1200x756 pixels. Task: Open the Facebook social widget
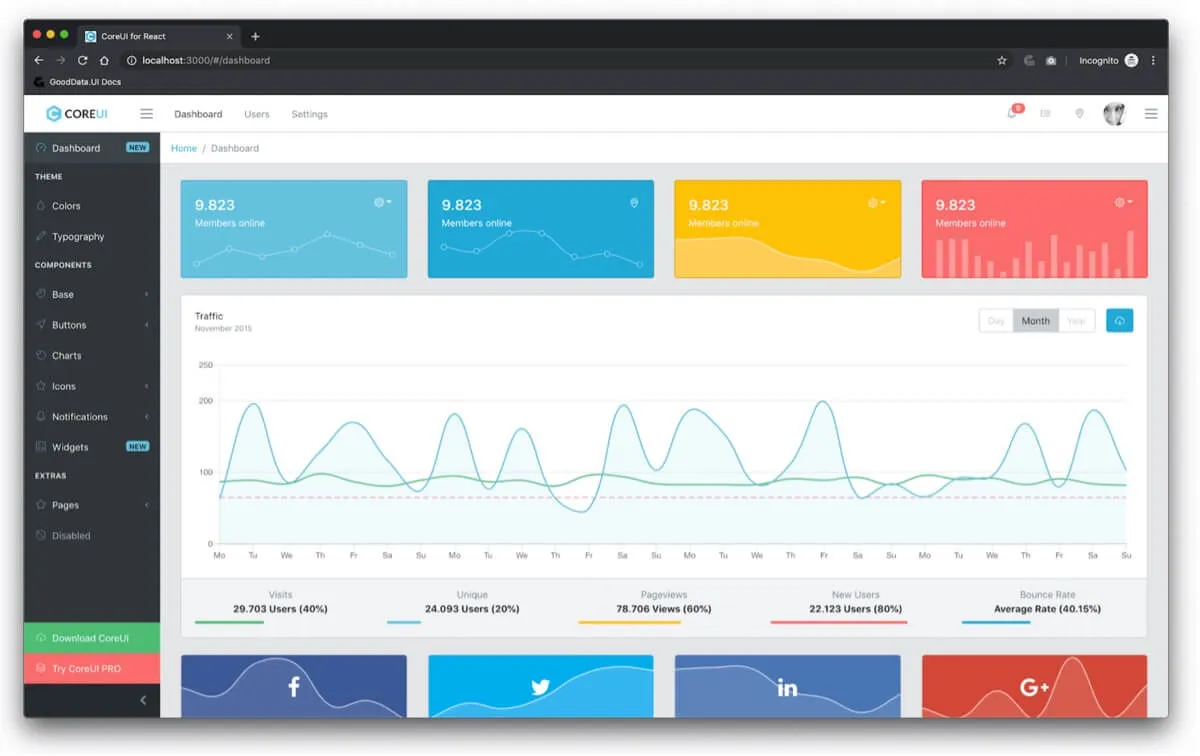pos(293,687)
